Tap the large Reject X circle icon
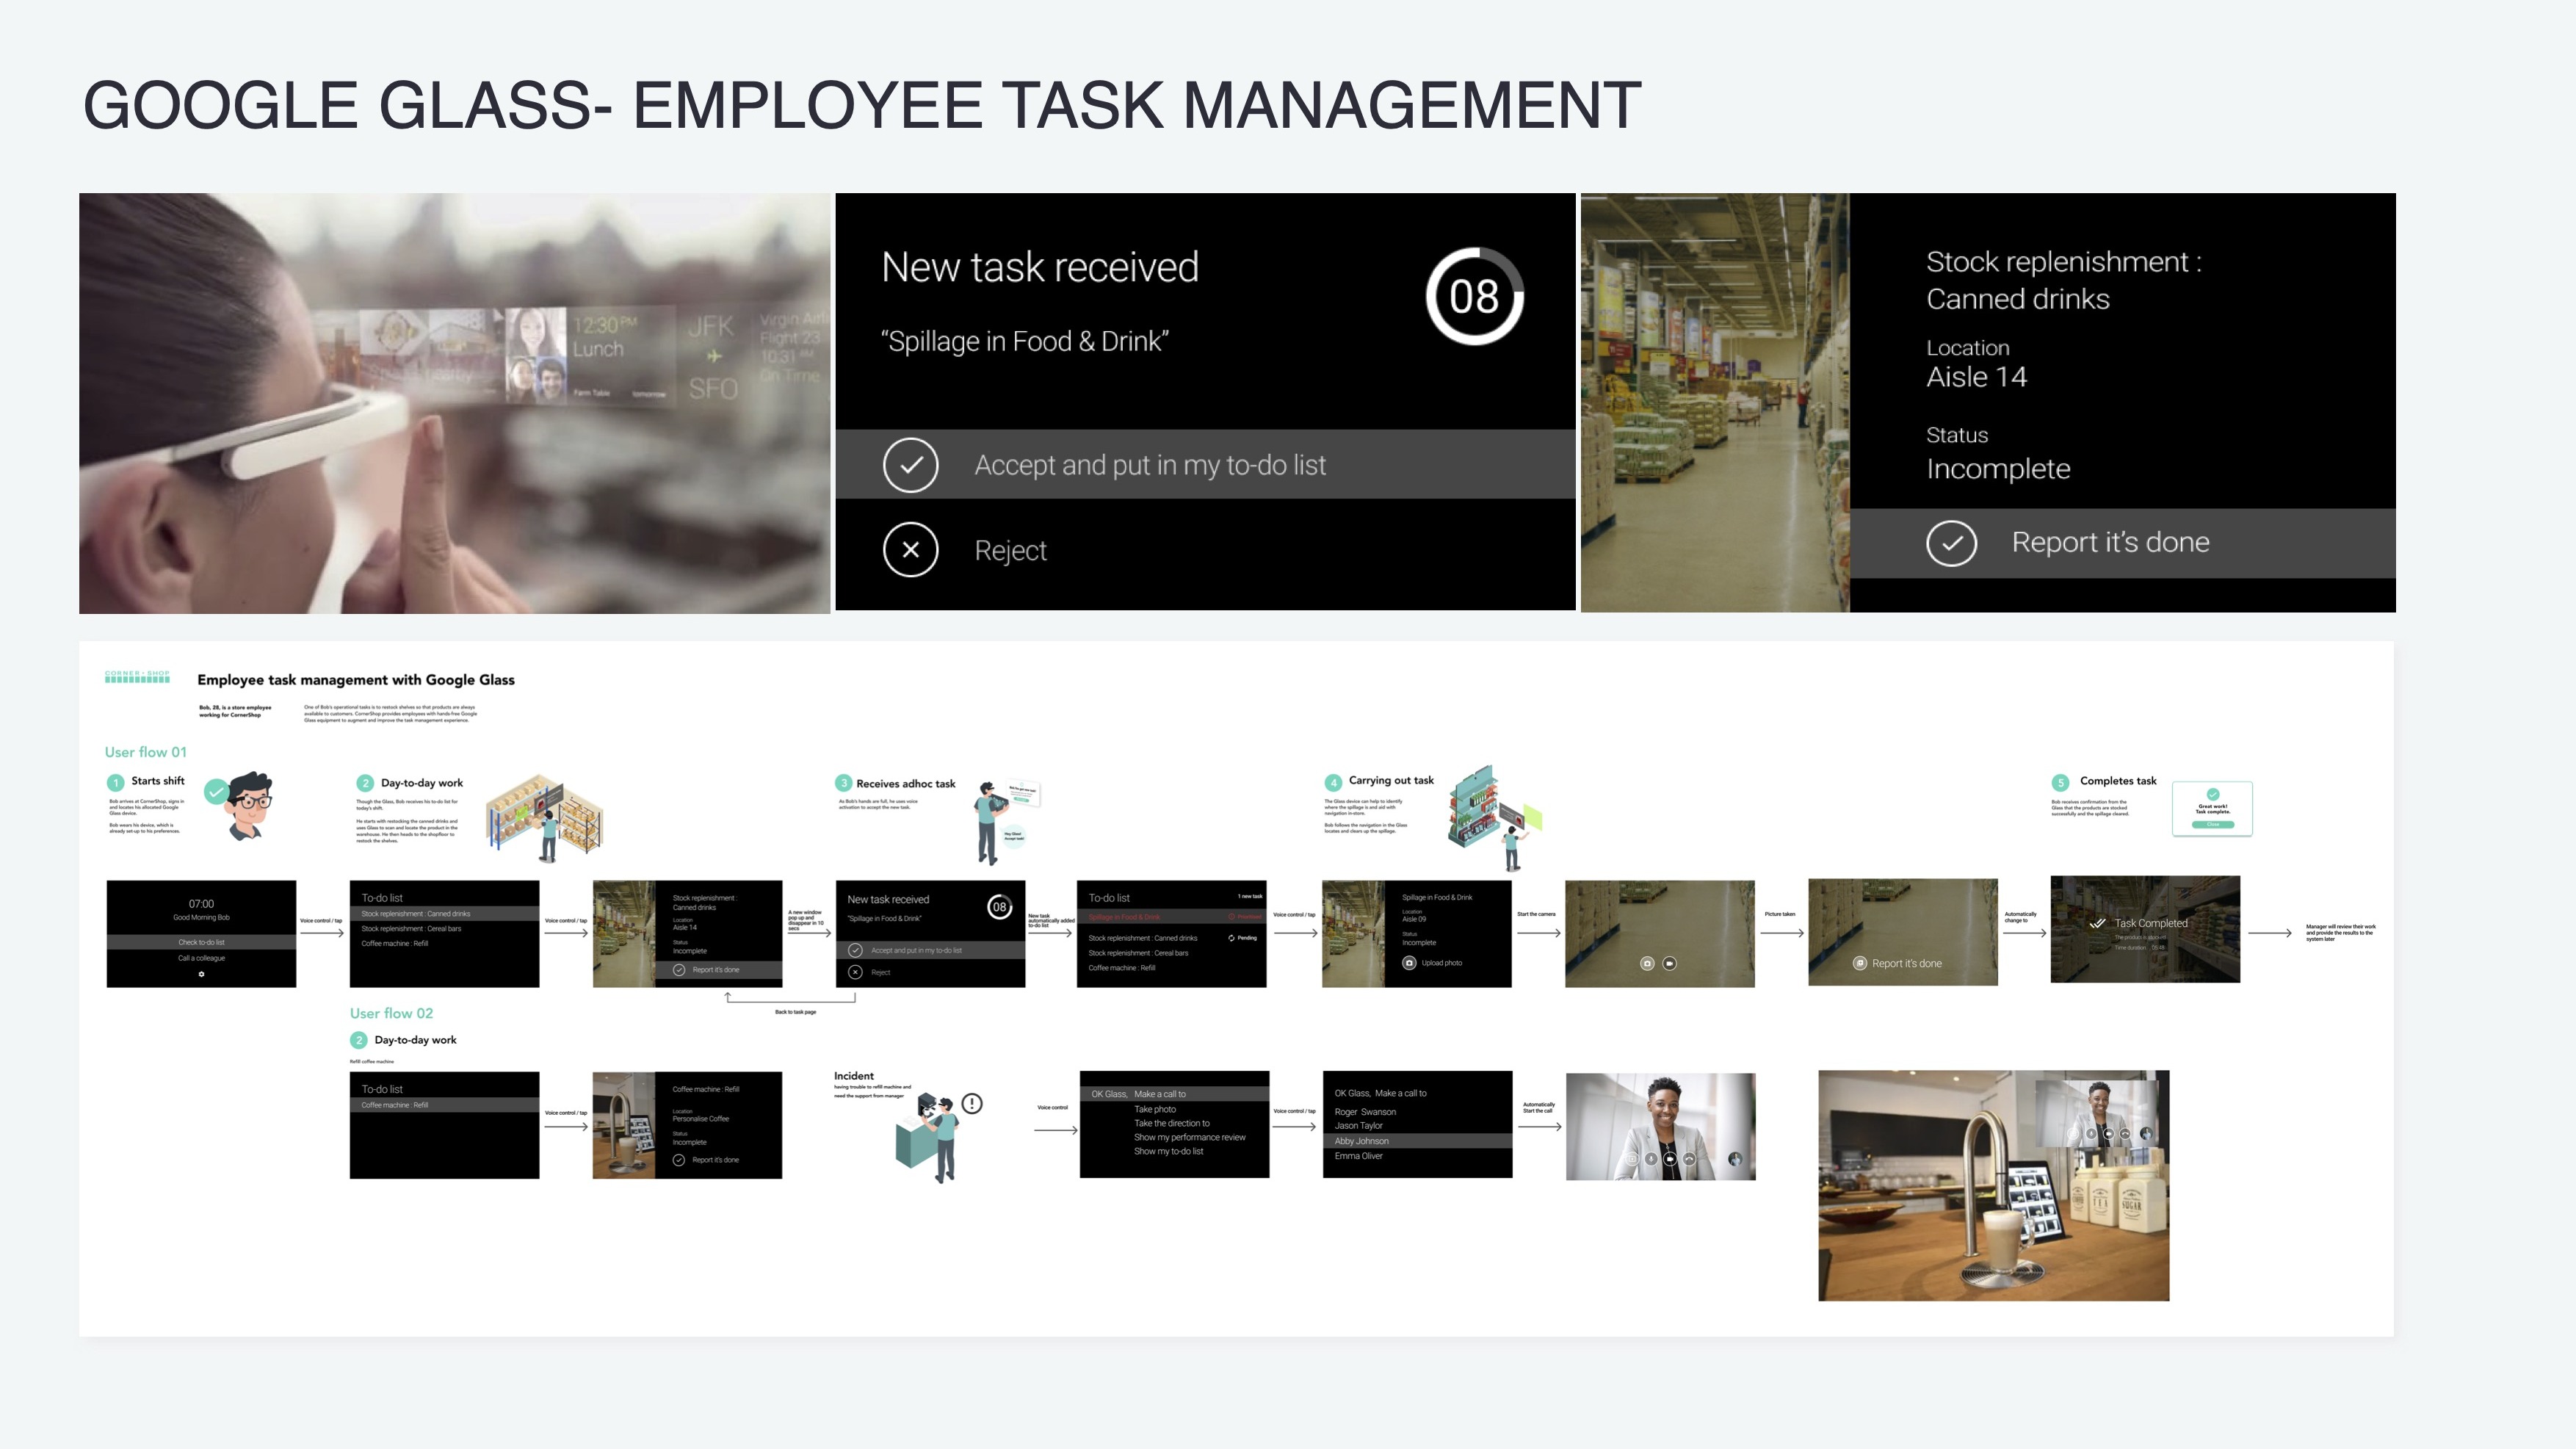The height and width of the screenshot is (1449, 2576). pos(910,549)
